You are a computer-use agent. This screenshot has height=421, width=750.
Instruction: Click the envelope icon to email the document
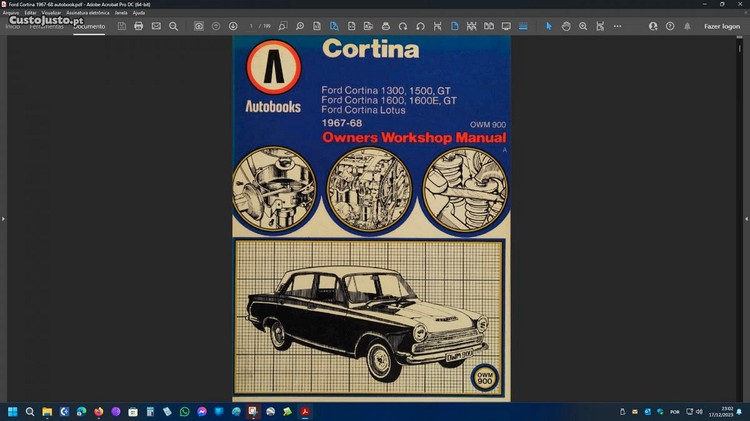[x=156, y=26]
